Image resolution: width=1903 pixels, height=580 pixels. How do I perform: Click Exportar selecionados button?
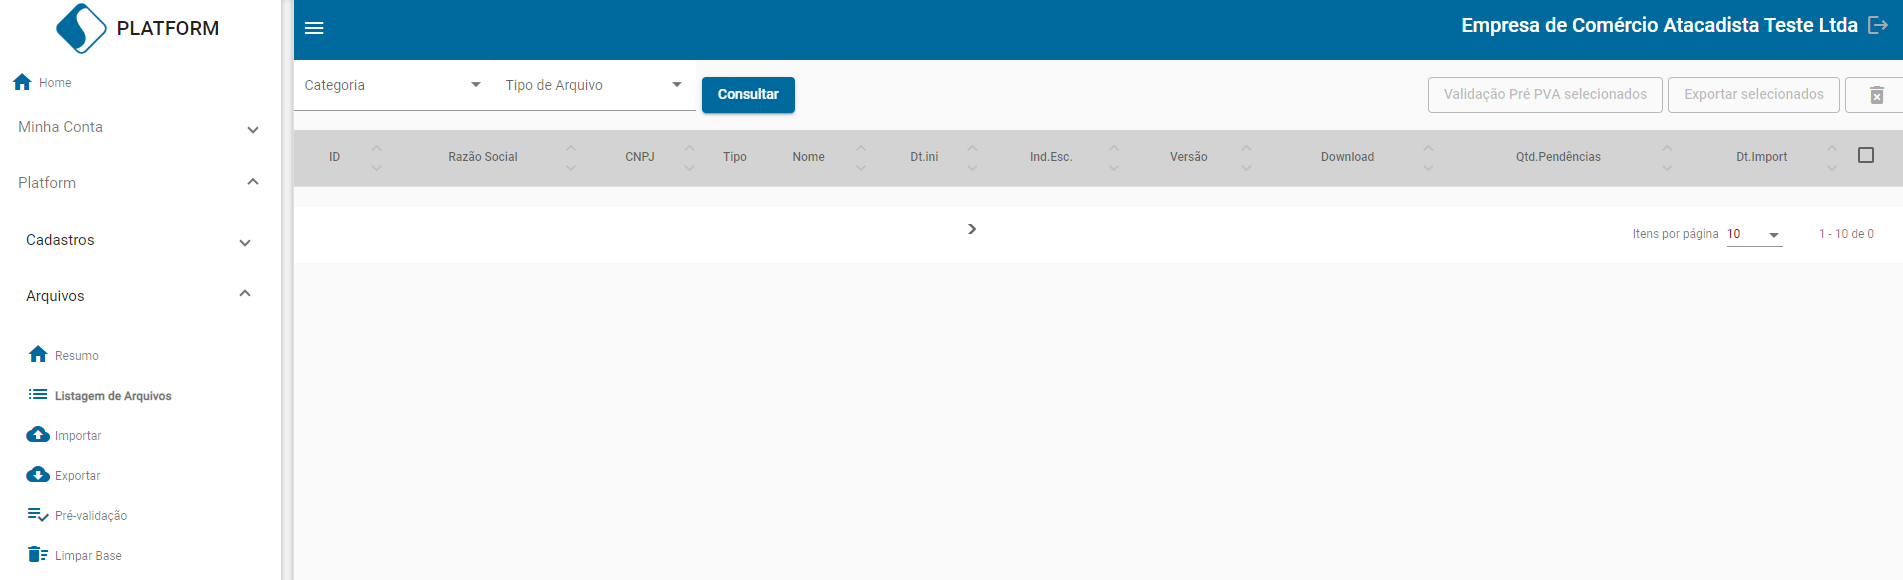(1754, 95)
